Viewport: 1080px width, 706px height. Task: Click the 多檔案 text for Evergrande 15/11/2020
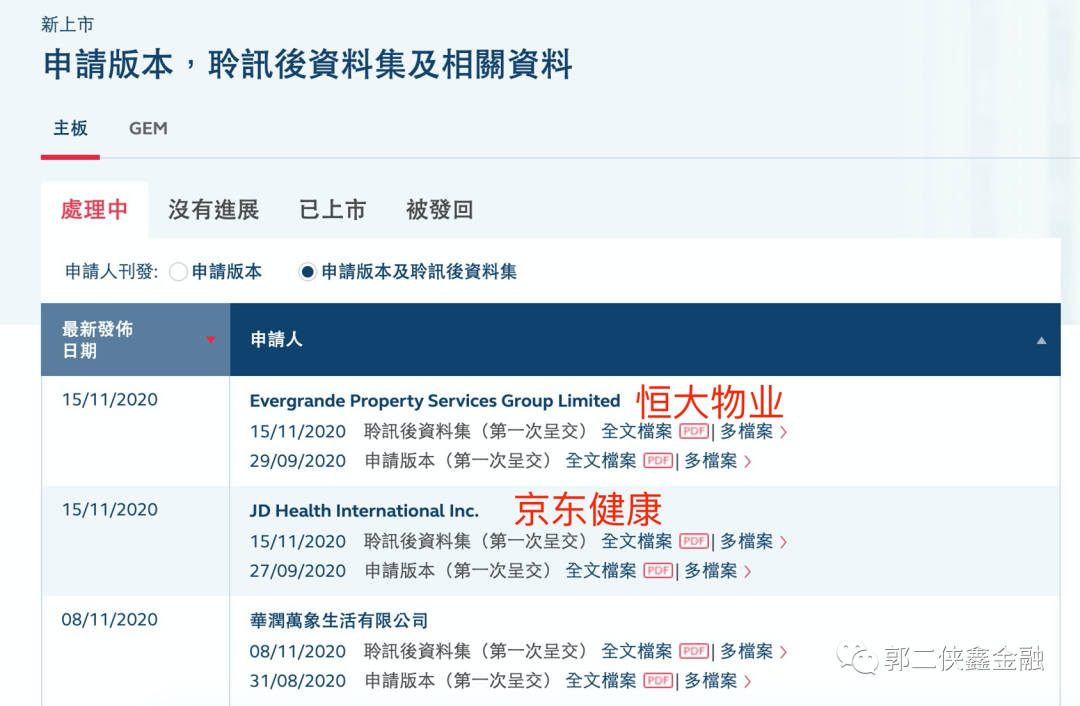[747, 431]
